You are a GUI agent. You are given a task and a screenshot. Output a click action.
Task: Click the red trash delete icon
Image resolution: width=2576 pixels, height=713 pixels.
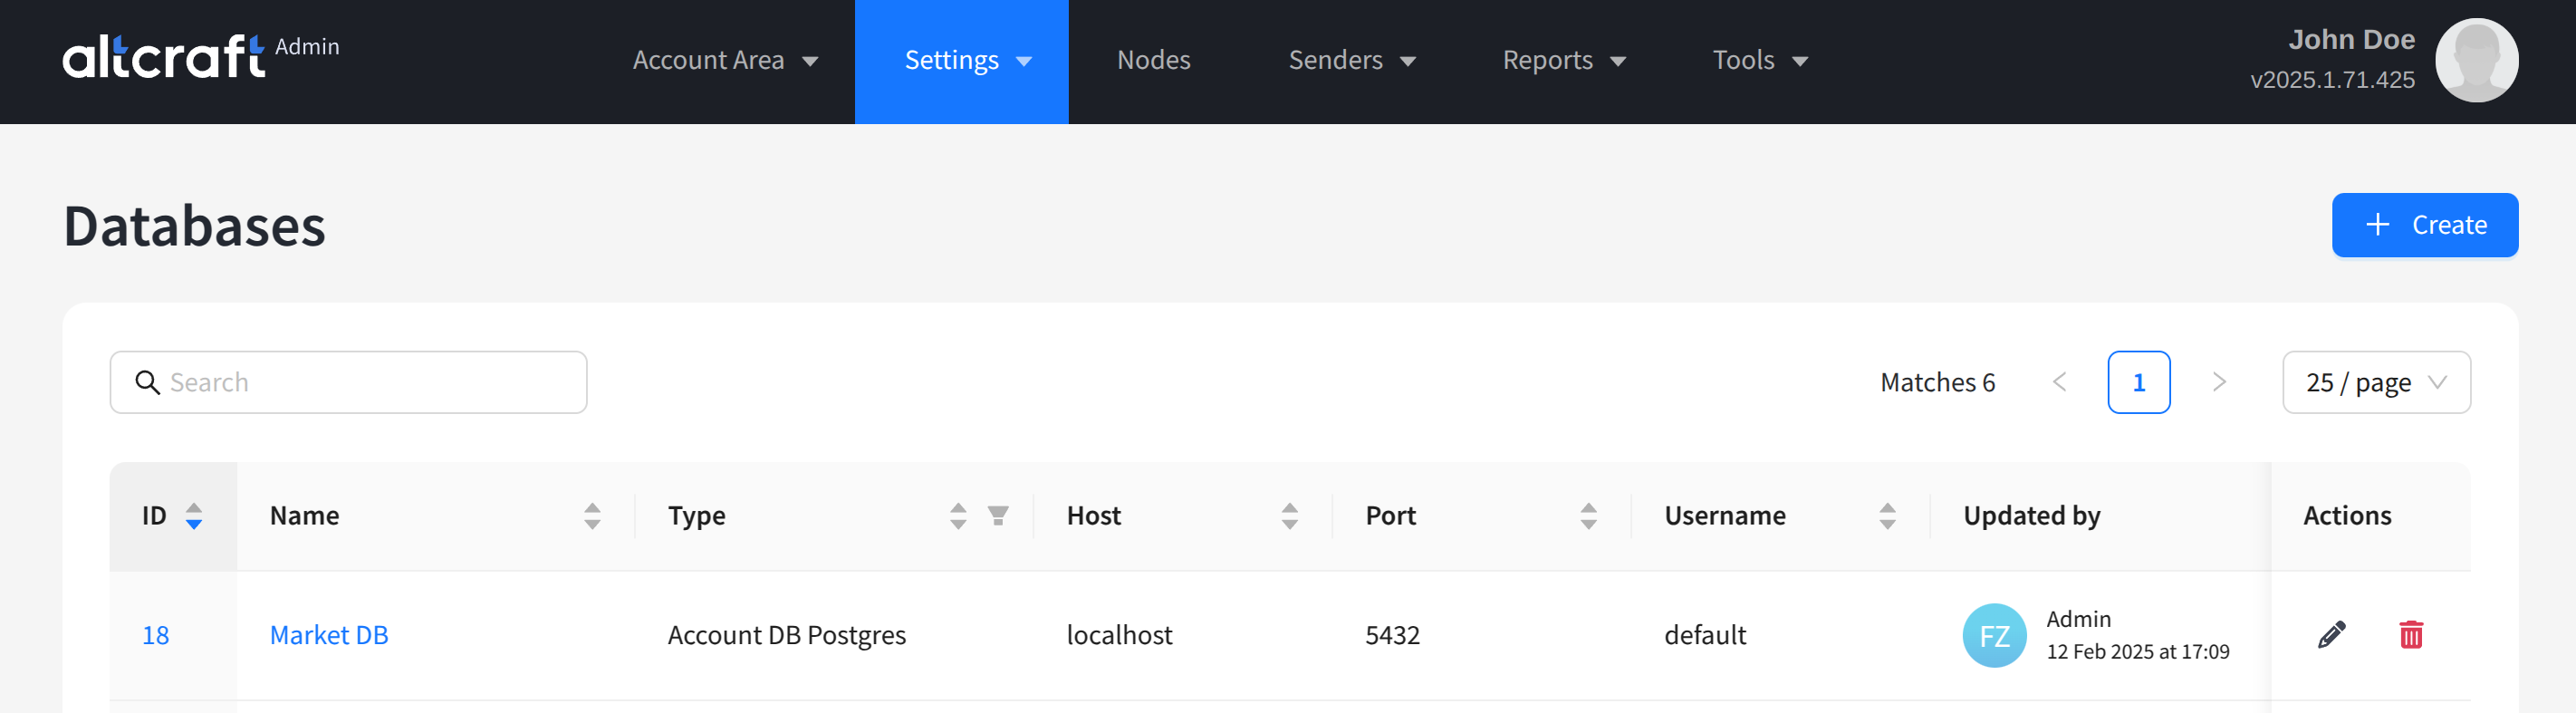pyautogui.click(x=2411, y=635)
